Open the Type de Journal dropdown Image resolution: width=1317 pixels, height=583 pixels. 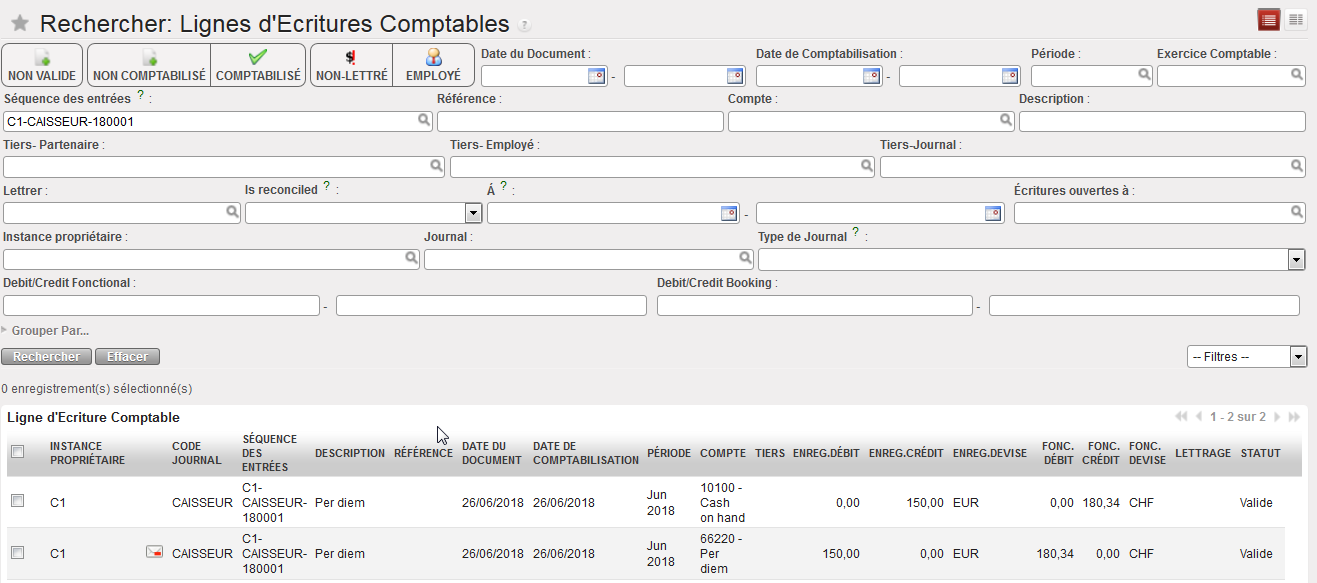coord(1296,260)
